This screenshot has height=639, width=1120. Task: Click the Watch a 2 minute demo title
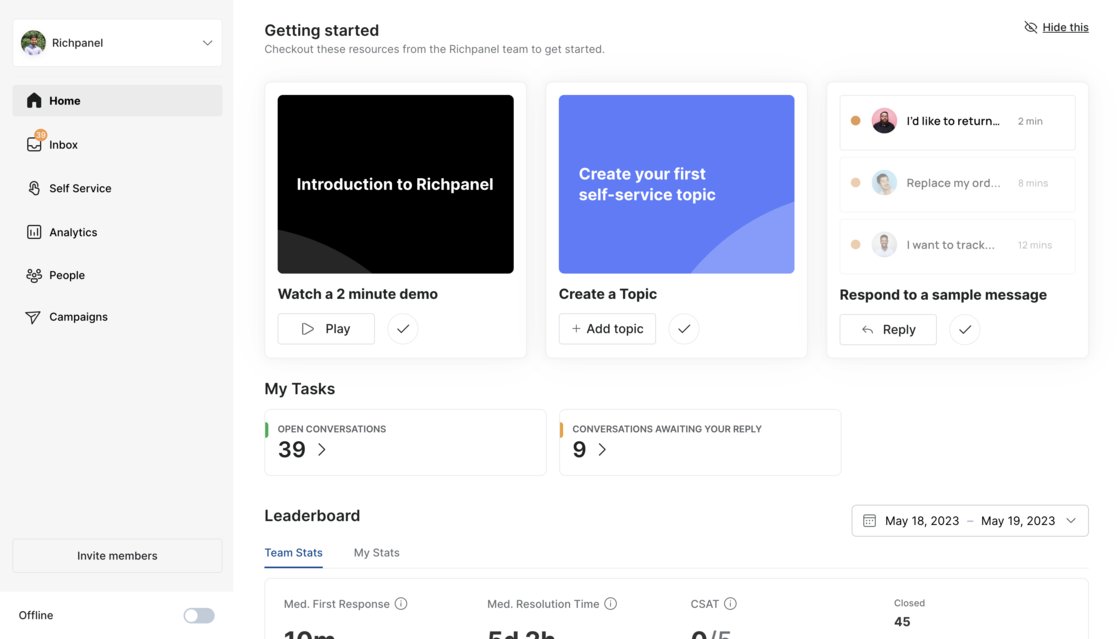pos(357,294)
